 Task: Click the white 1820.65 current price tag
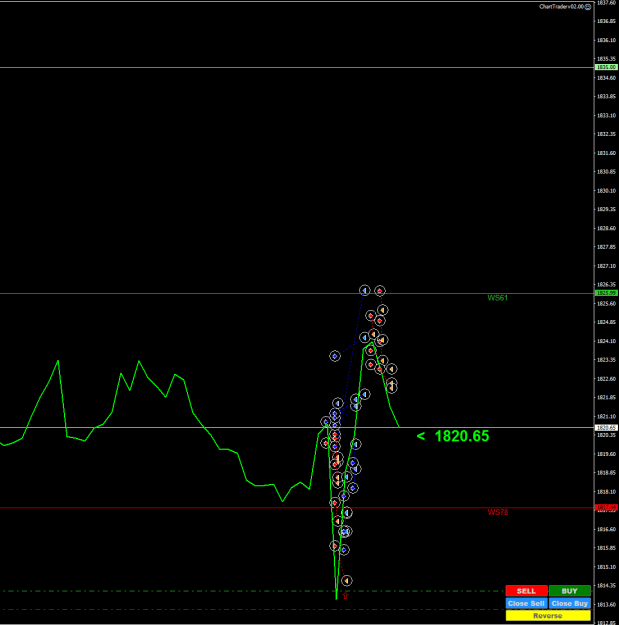point(606,427)
